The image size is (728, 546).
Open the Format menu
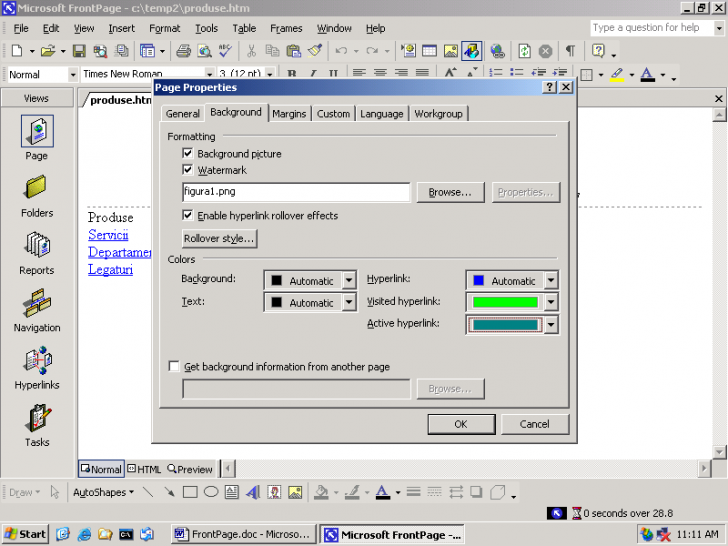(165, 28)
